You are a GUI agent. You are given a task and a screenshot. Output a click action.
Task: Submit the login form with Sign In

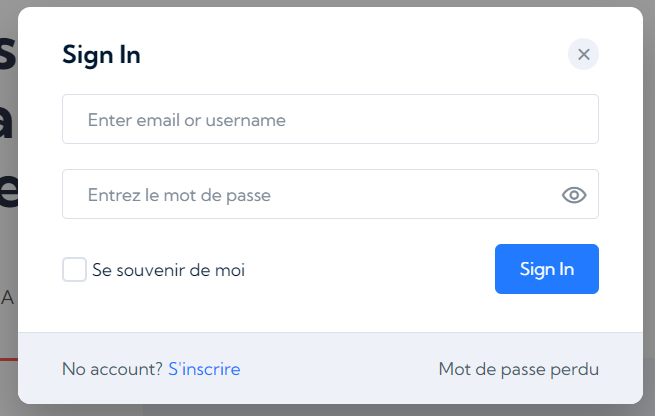[x=546, y=269]
